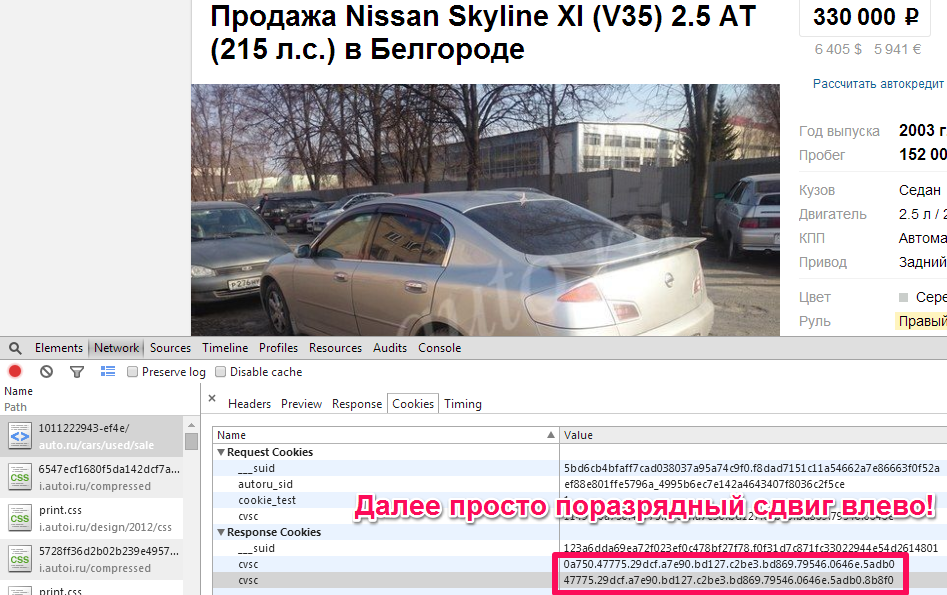
Task: Enable the Preserve log checkbox
Action: tap(132, 371)
